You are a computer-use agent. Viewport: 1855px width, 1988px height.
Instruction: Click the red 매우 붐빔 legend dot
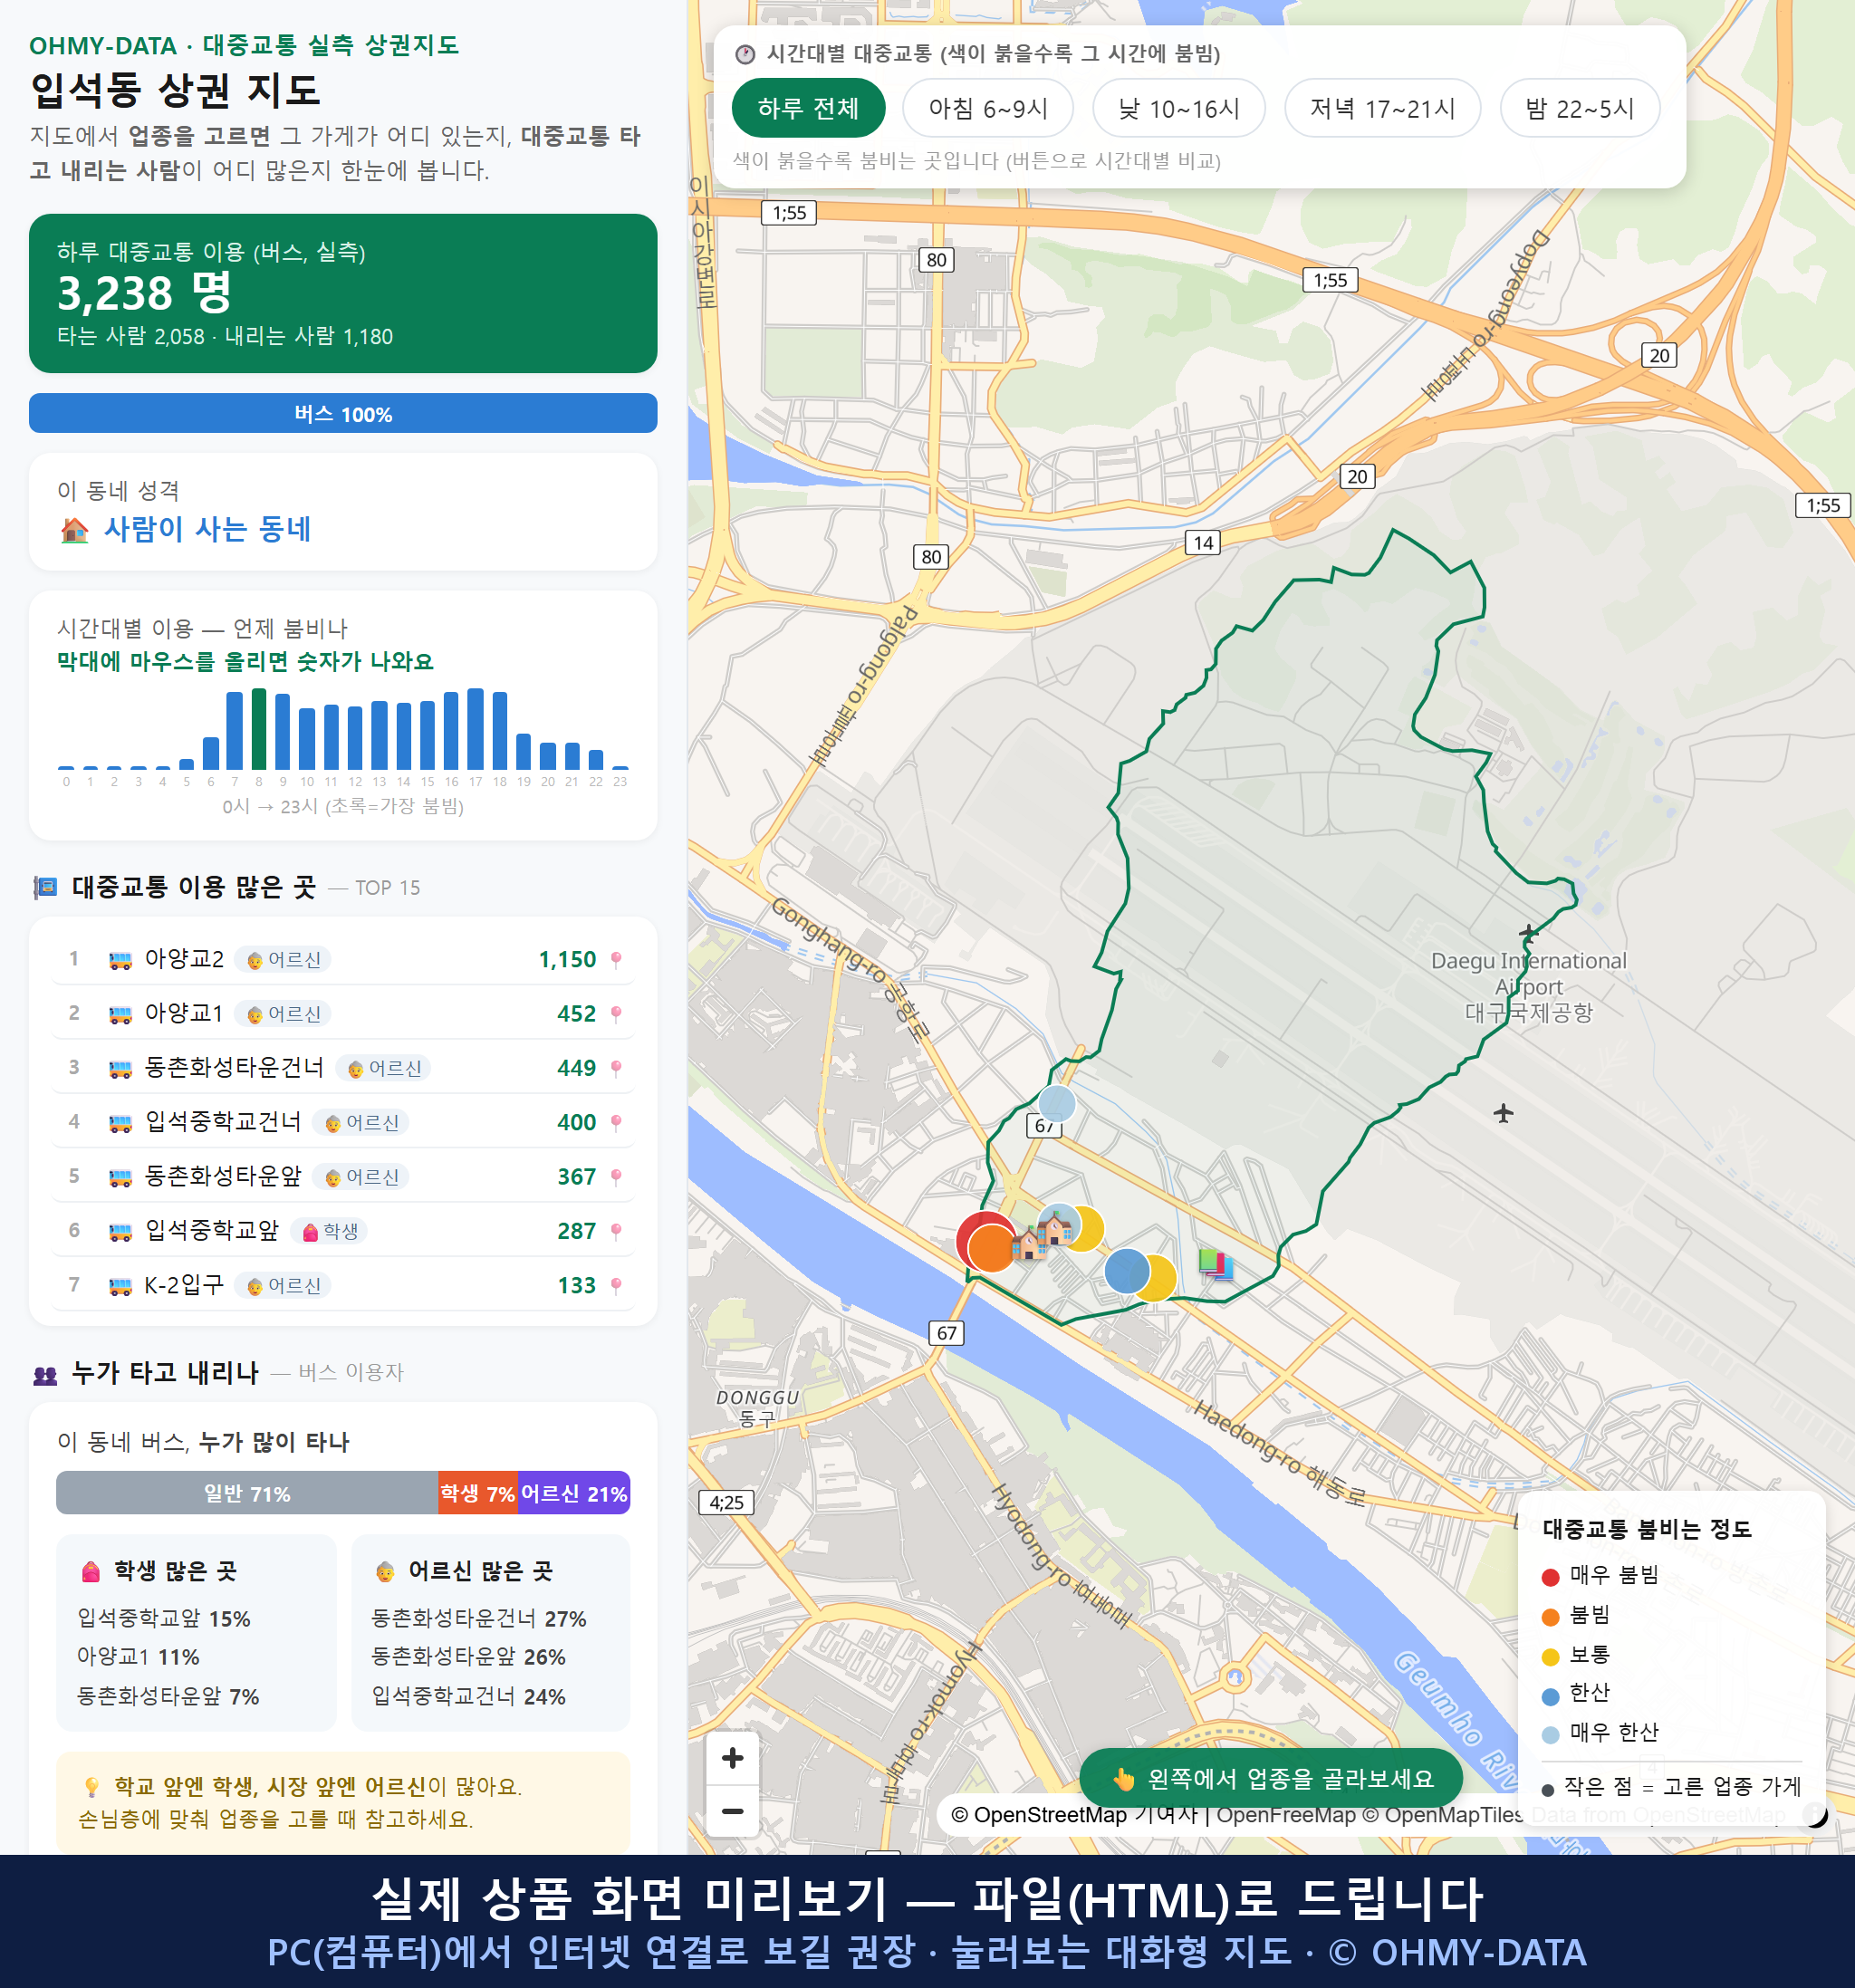(x=1551, y=1577)
